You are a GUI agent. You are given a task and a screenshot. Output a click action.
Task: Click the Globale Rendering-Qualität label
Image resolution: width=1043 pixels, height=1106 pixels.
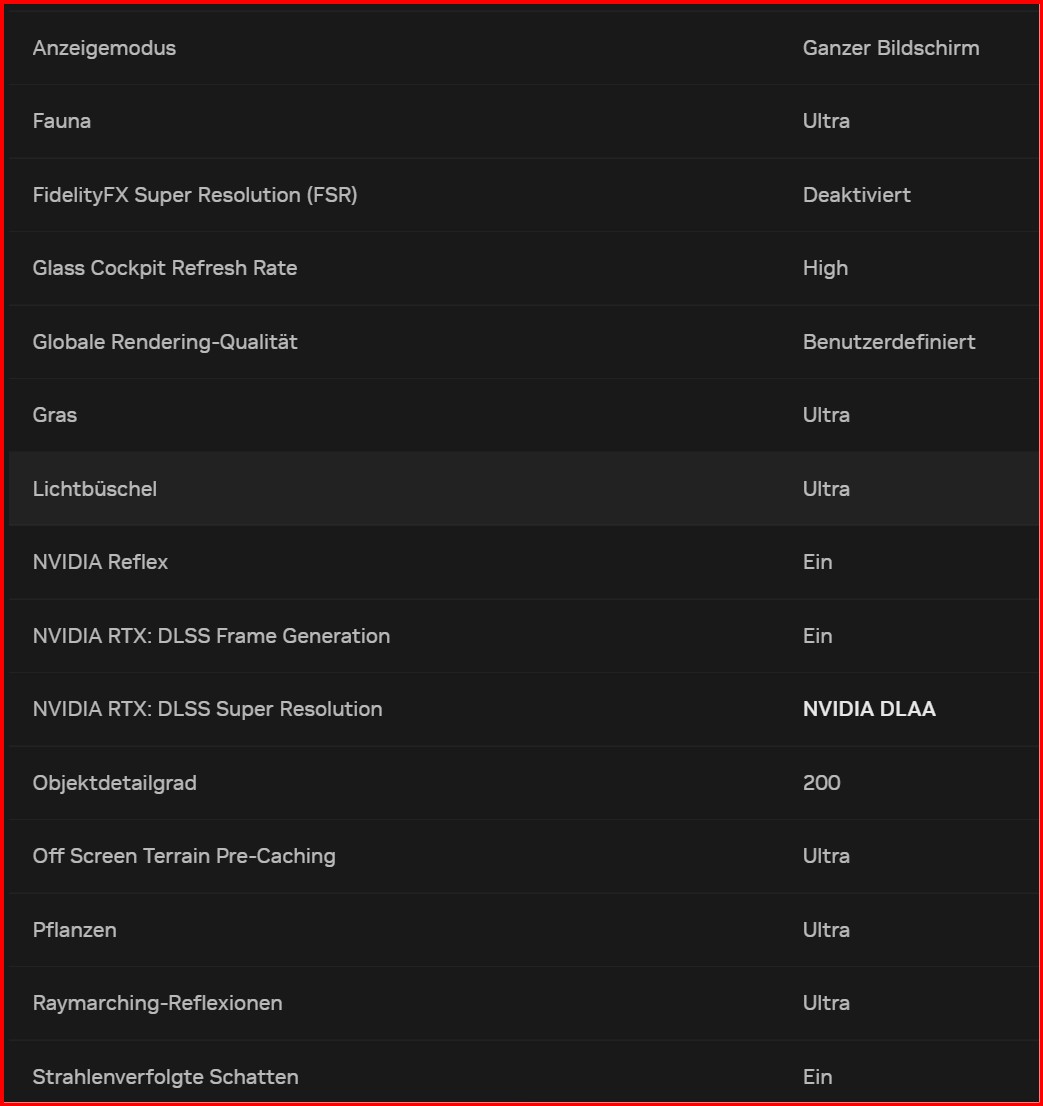click(x=165, y=342)
